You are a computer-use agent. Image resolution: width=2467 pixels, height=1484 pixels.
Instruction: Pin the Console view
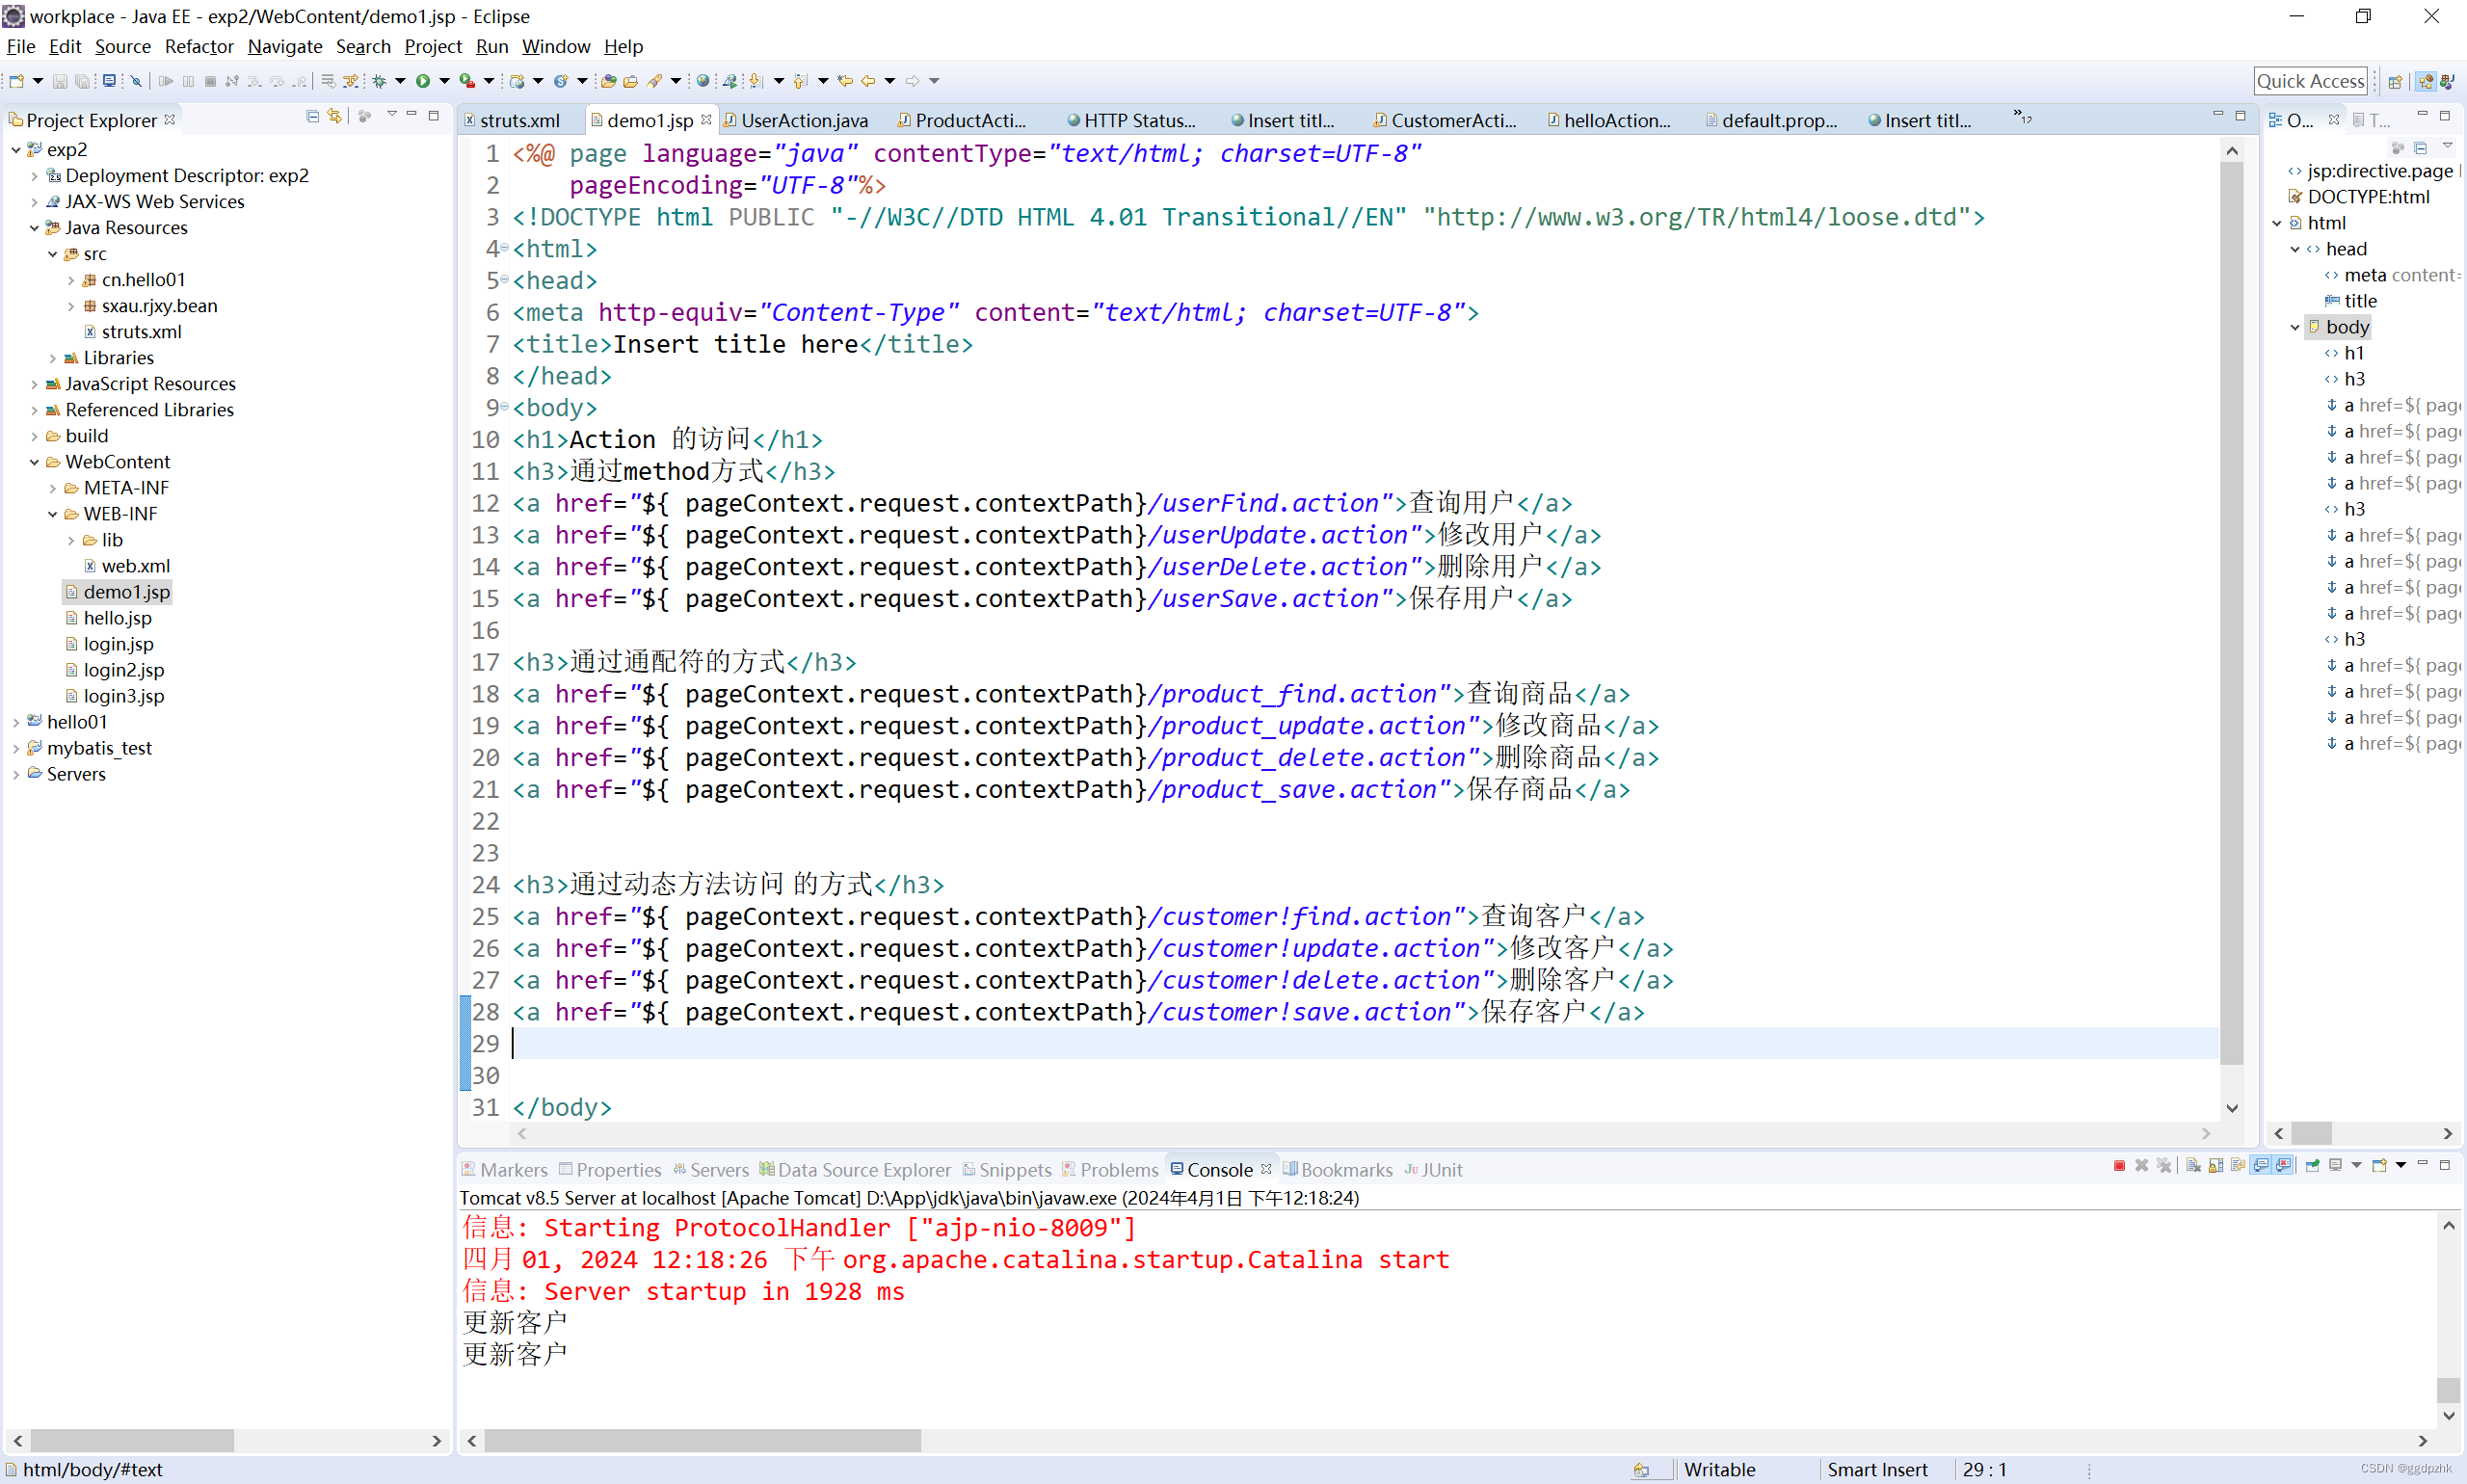tap(2312, 1166)
